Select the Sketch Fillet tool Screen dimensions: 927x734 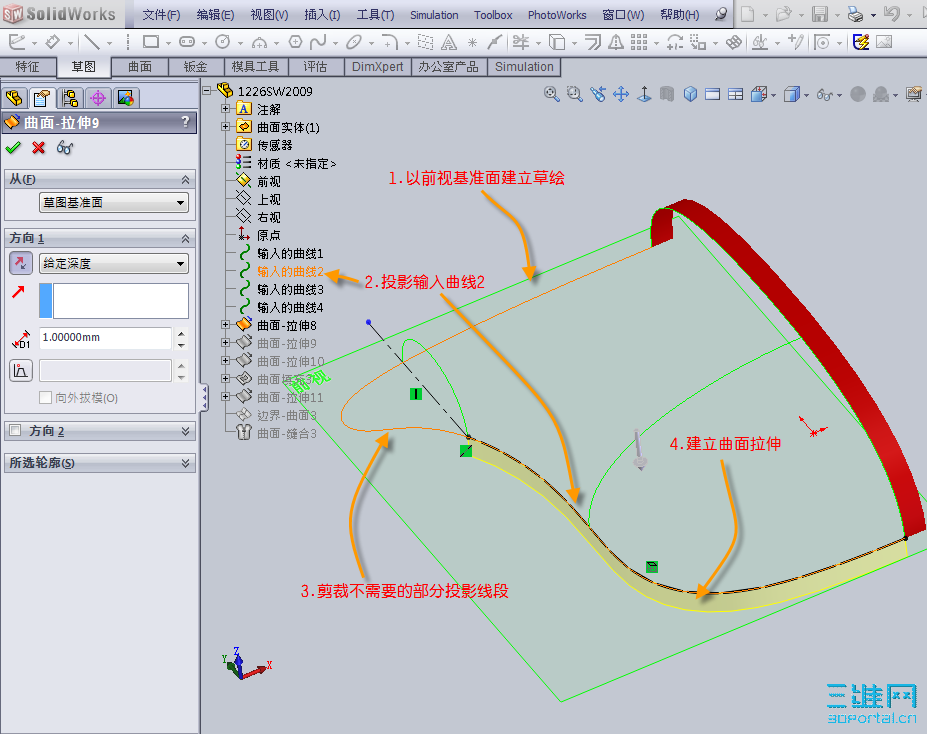click(x=390, y=42)
